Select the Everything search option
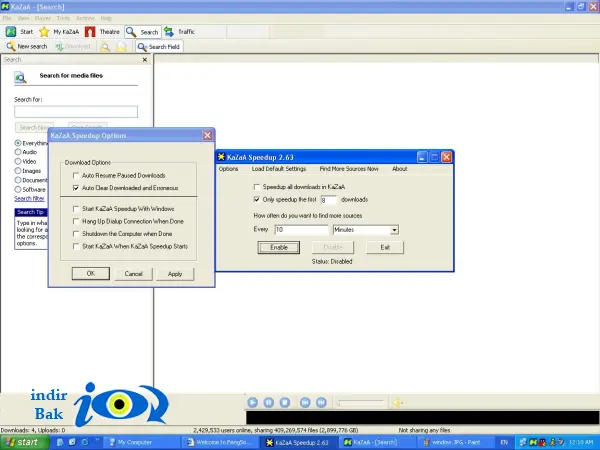This screenshot has width=600, height=450. pyautogui.click(x=18, y=143)
